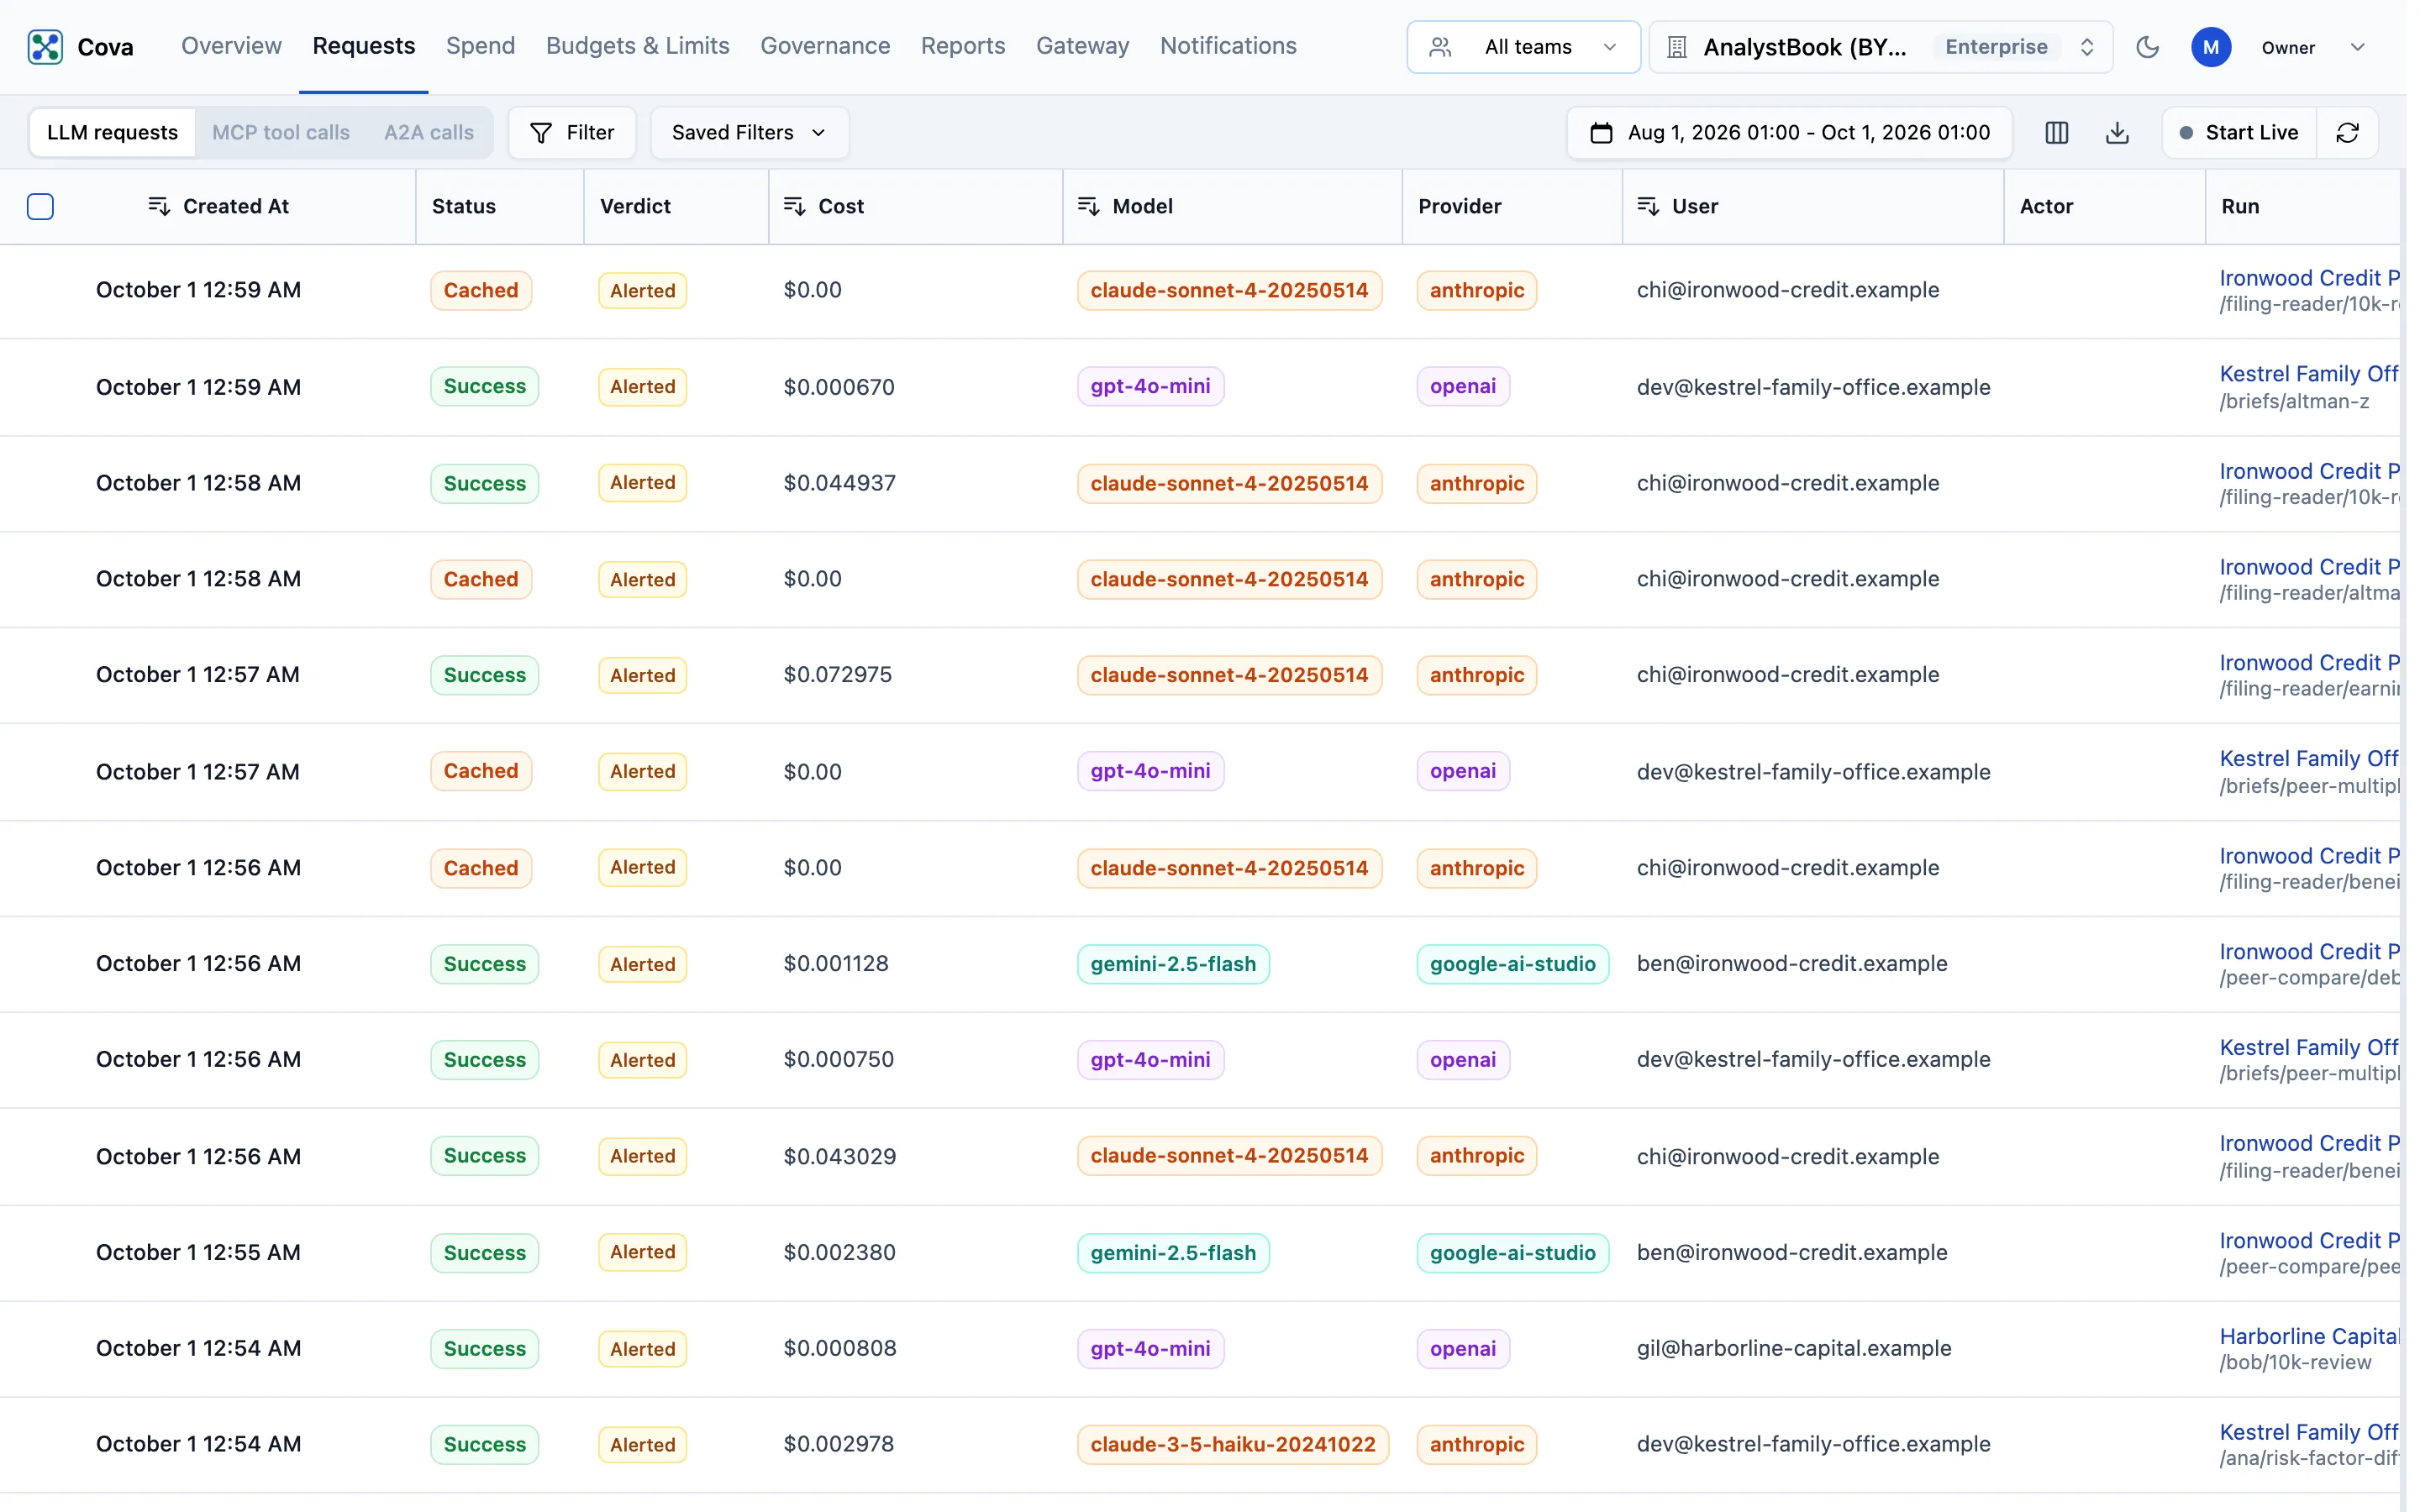The image size is (2420, 1512).
Task: Open the Governance tab
Action: tap(825, 46)
